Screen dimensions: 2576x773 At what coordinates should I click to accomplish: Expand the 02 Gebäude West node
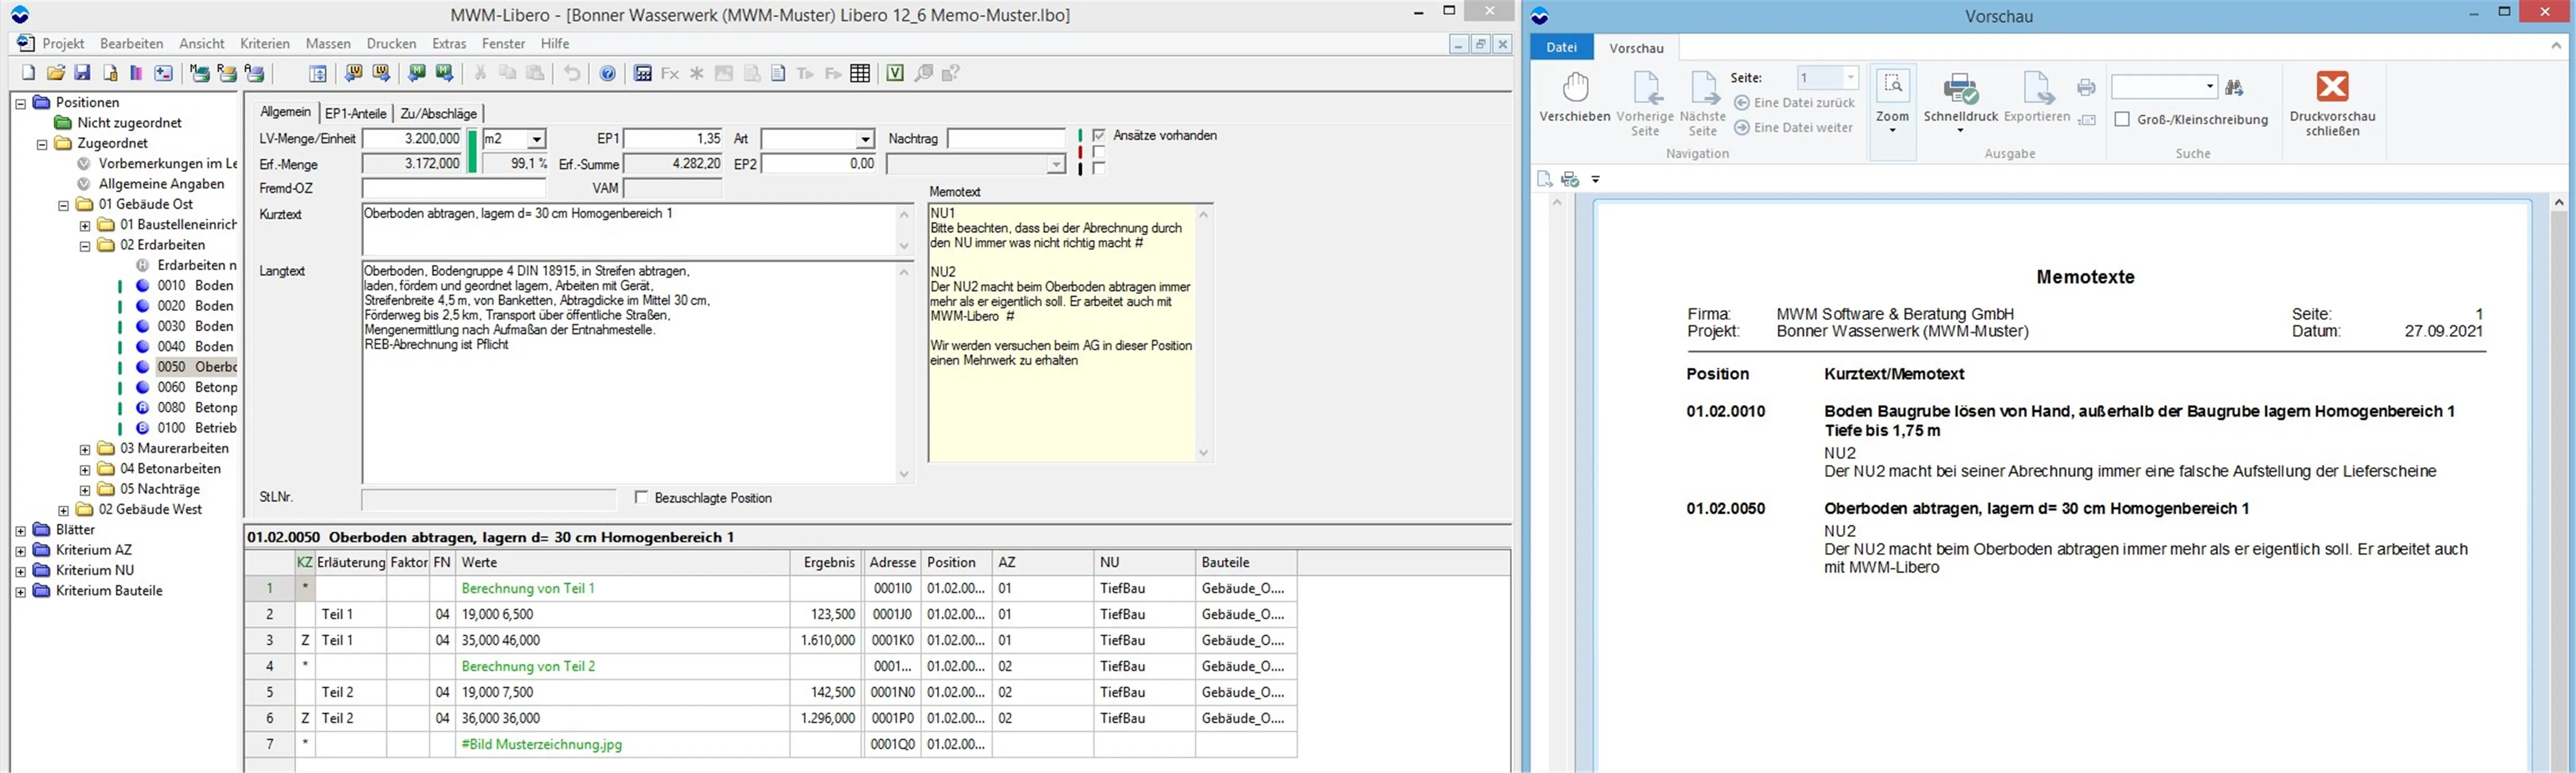click(x=64, y=510)
